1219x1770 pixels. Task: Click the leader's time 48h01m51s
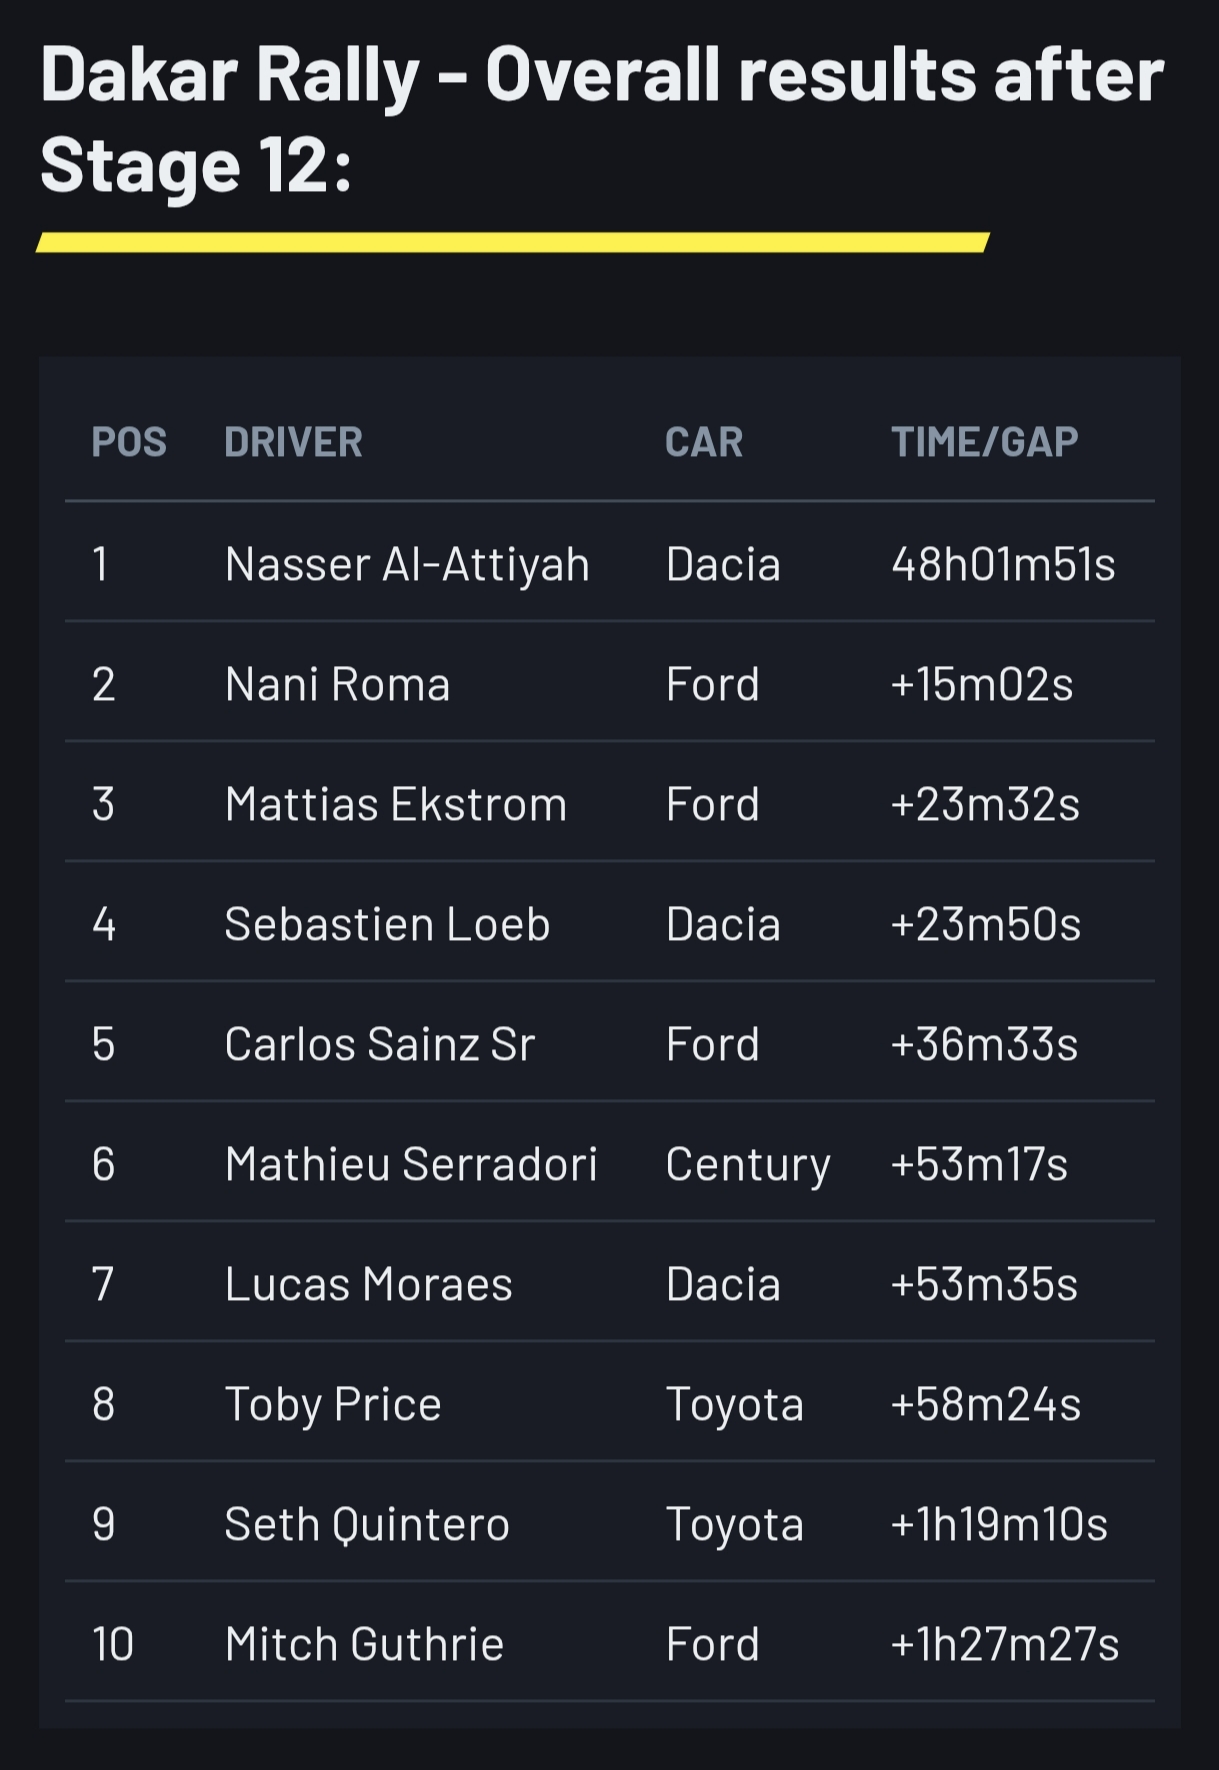(x=1002, y=564)
